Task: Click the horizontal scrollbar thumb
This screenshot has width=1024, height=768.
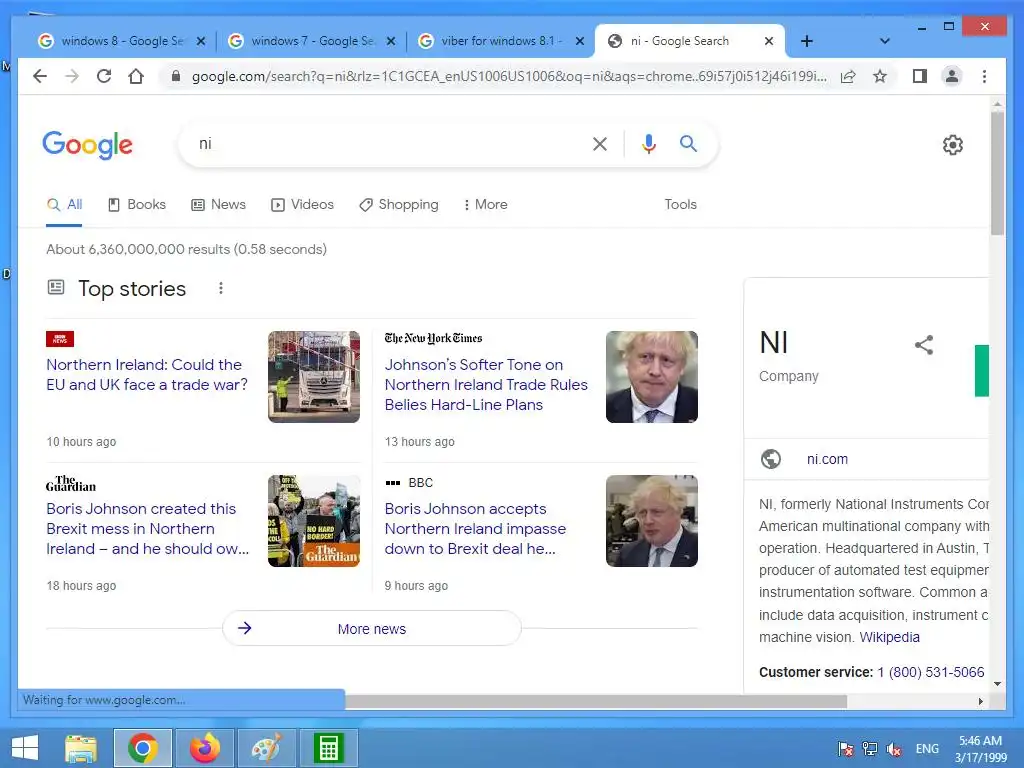Action: pyautogui.click(x=596, y=701)
